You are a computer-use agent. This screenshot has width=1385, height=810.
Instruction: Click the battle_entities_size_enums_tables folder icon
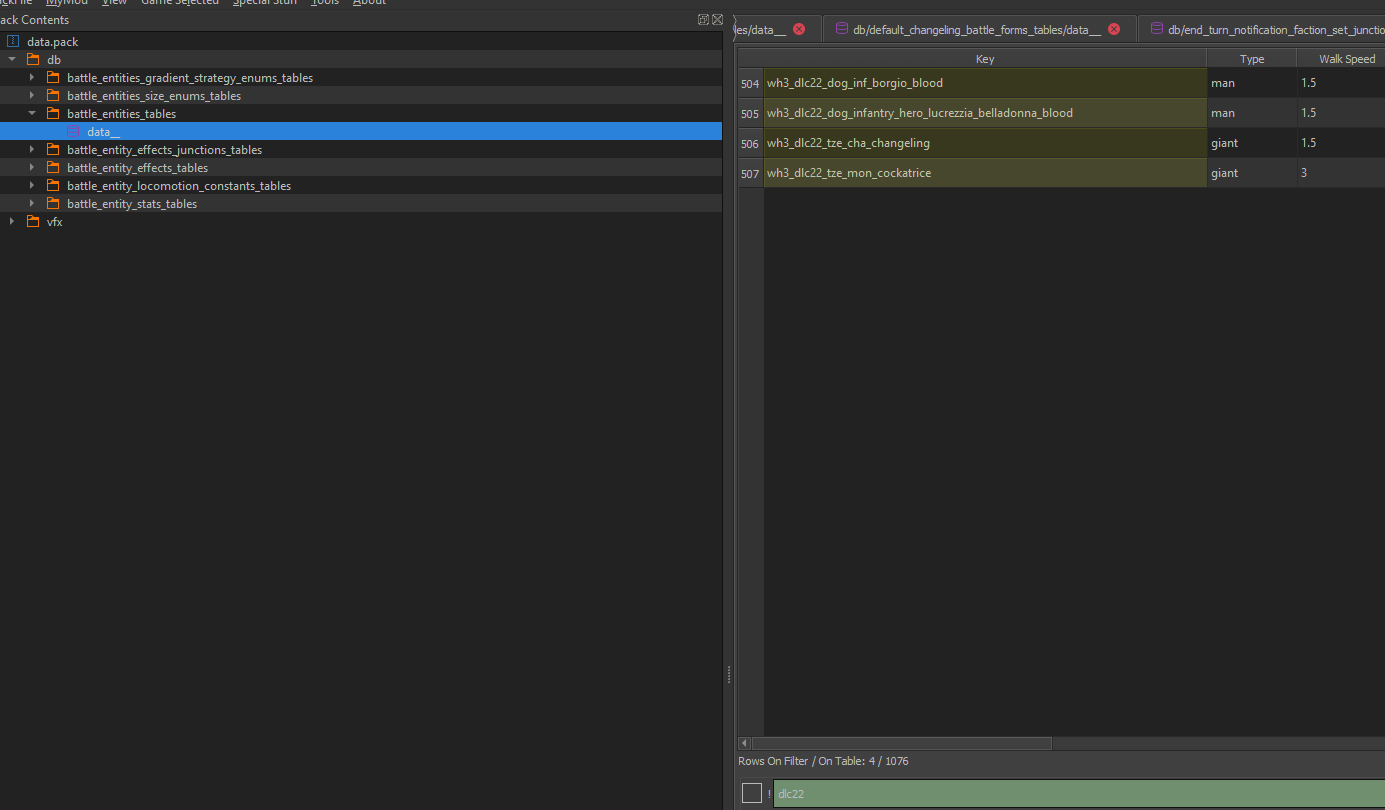coord(53,96)
